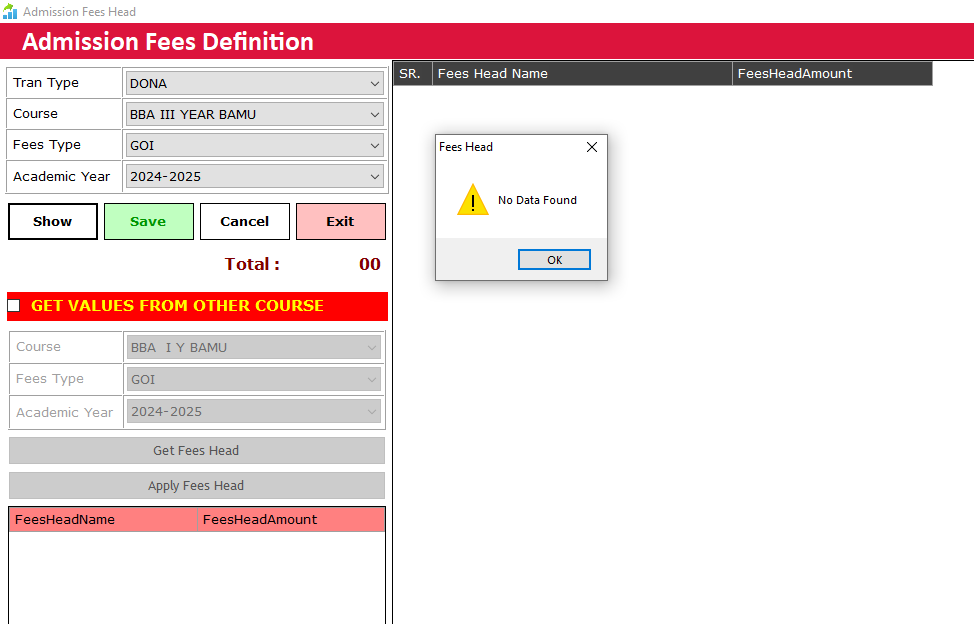Open the other course BBA I Y BAMU dropdown
The image size is (974, 624).
(x=254, y=348)
